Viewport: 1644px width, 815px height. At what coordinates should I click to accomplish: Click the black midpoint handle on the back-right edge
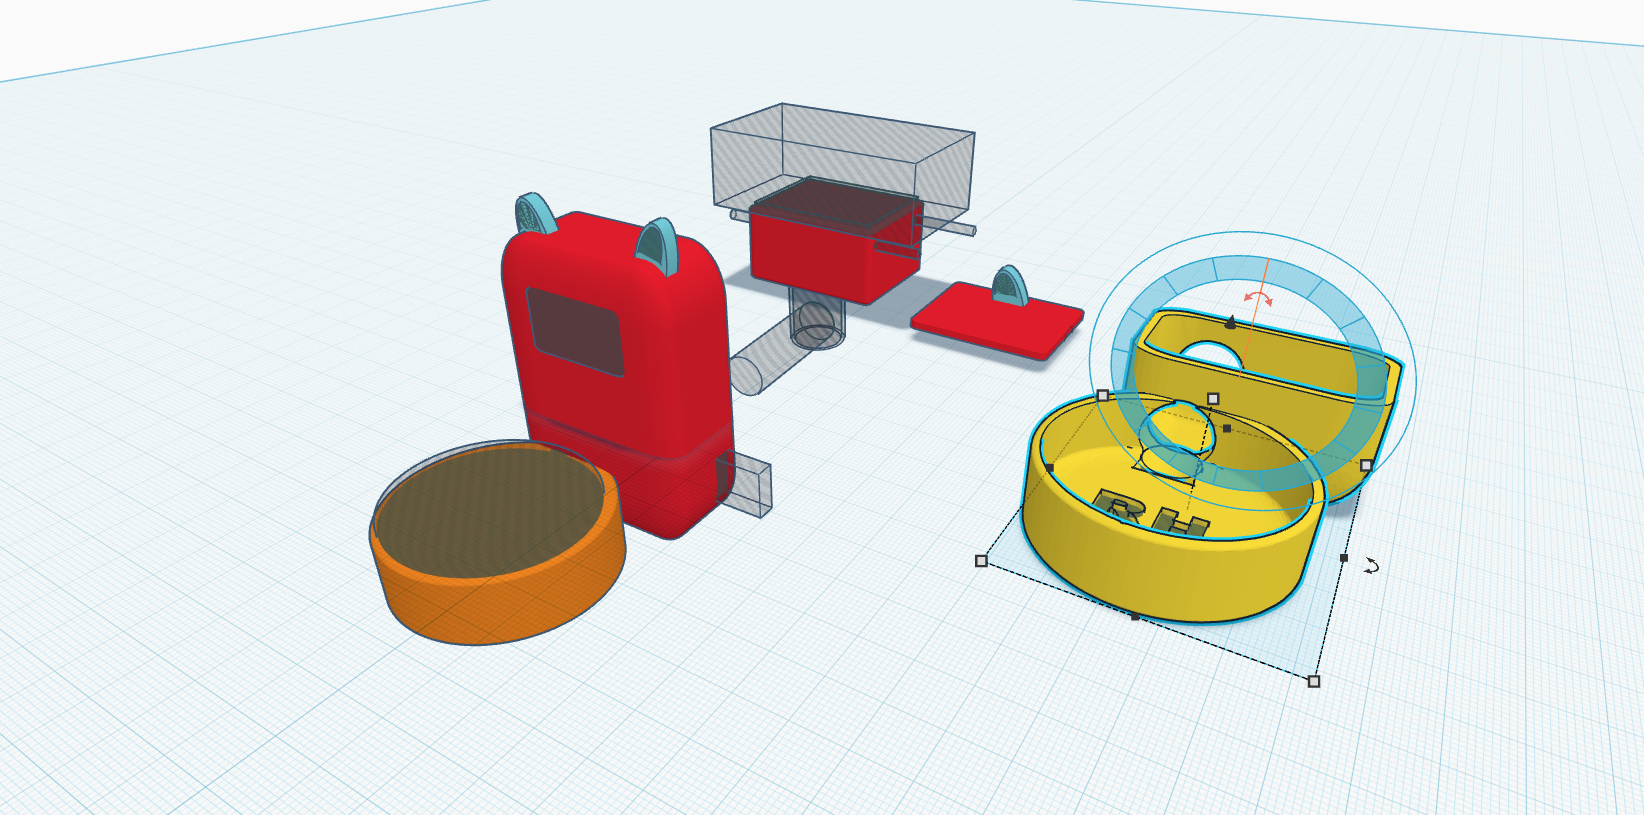[x=1227, y=428]
